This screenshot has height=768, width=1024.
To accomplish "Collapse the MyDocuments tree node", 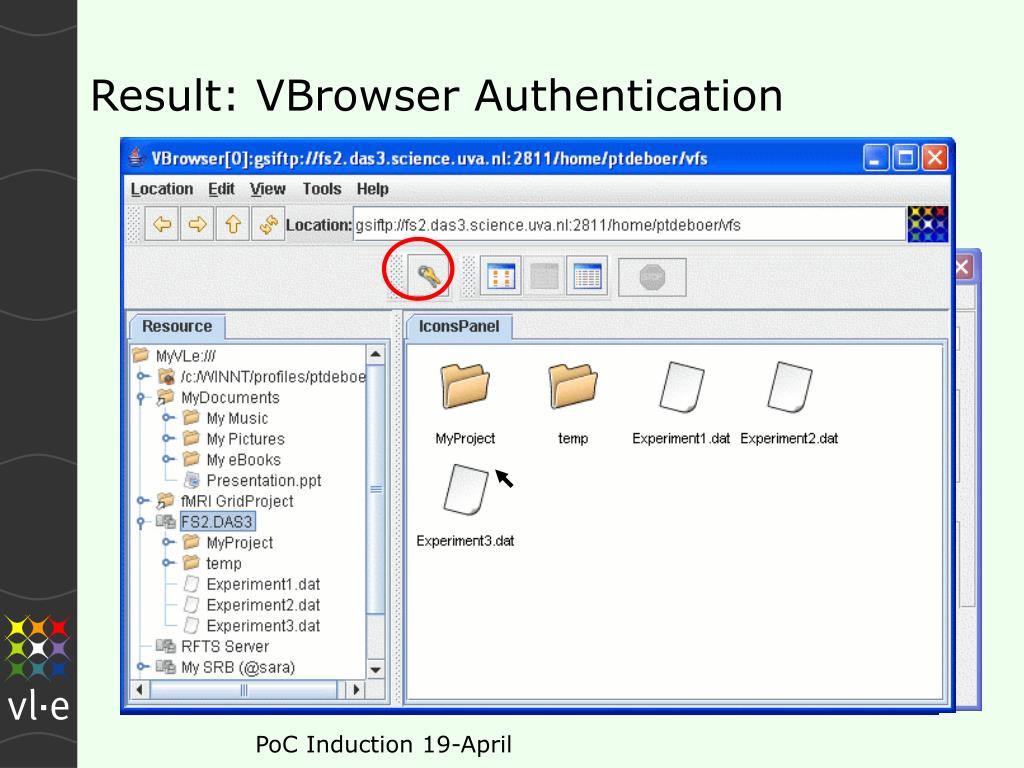I will pyautogui.click(x=140, y=397).
